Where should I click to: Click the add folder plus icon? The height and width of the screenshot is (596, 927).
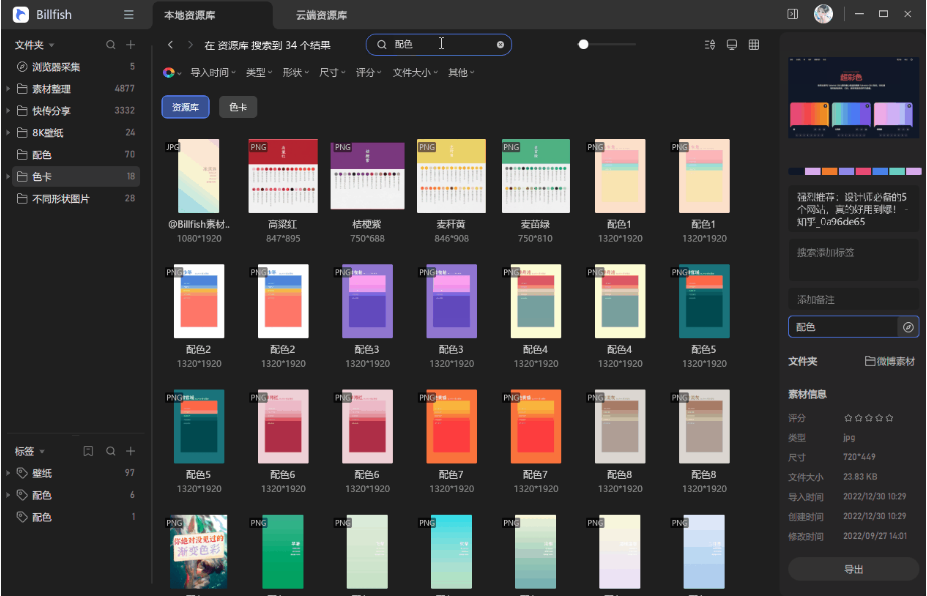pyautogui.click(x=130, y=45)
